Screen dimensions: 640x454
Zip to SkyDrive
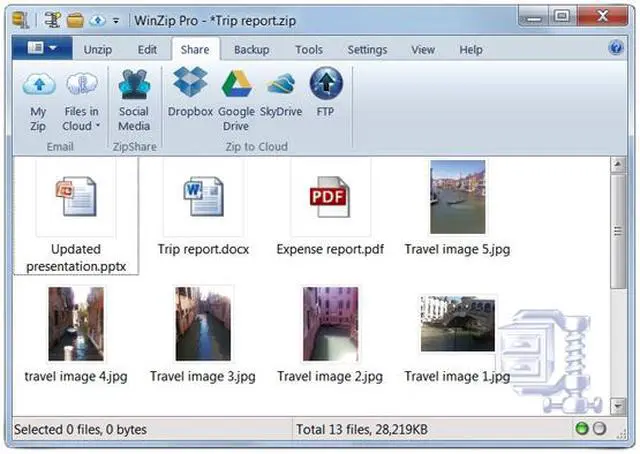pyautogui.click(x=281, y=83)
